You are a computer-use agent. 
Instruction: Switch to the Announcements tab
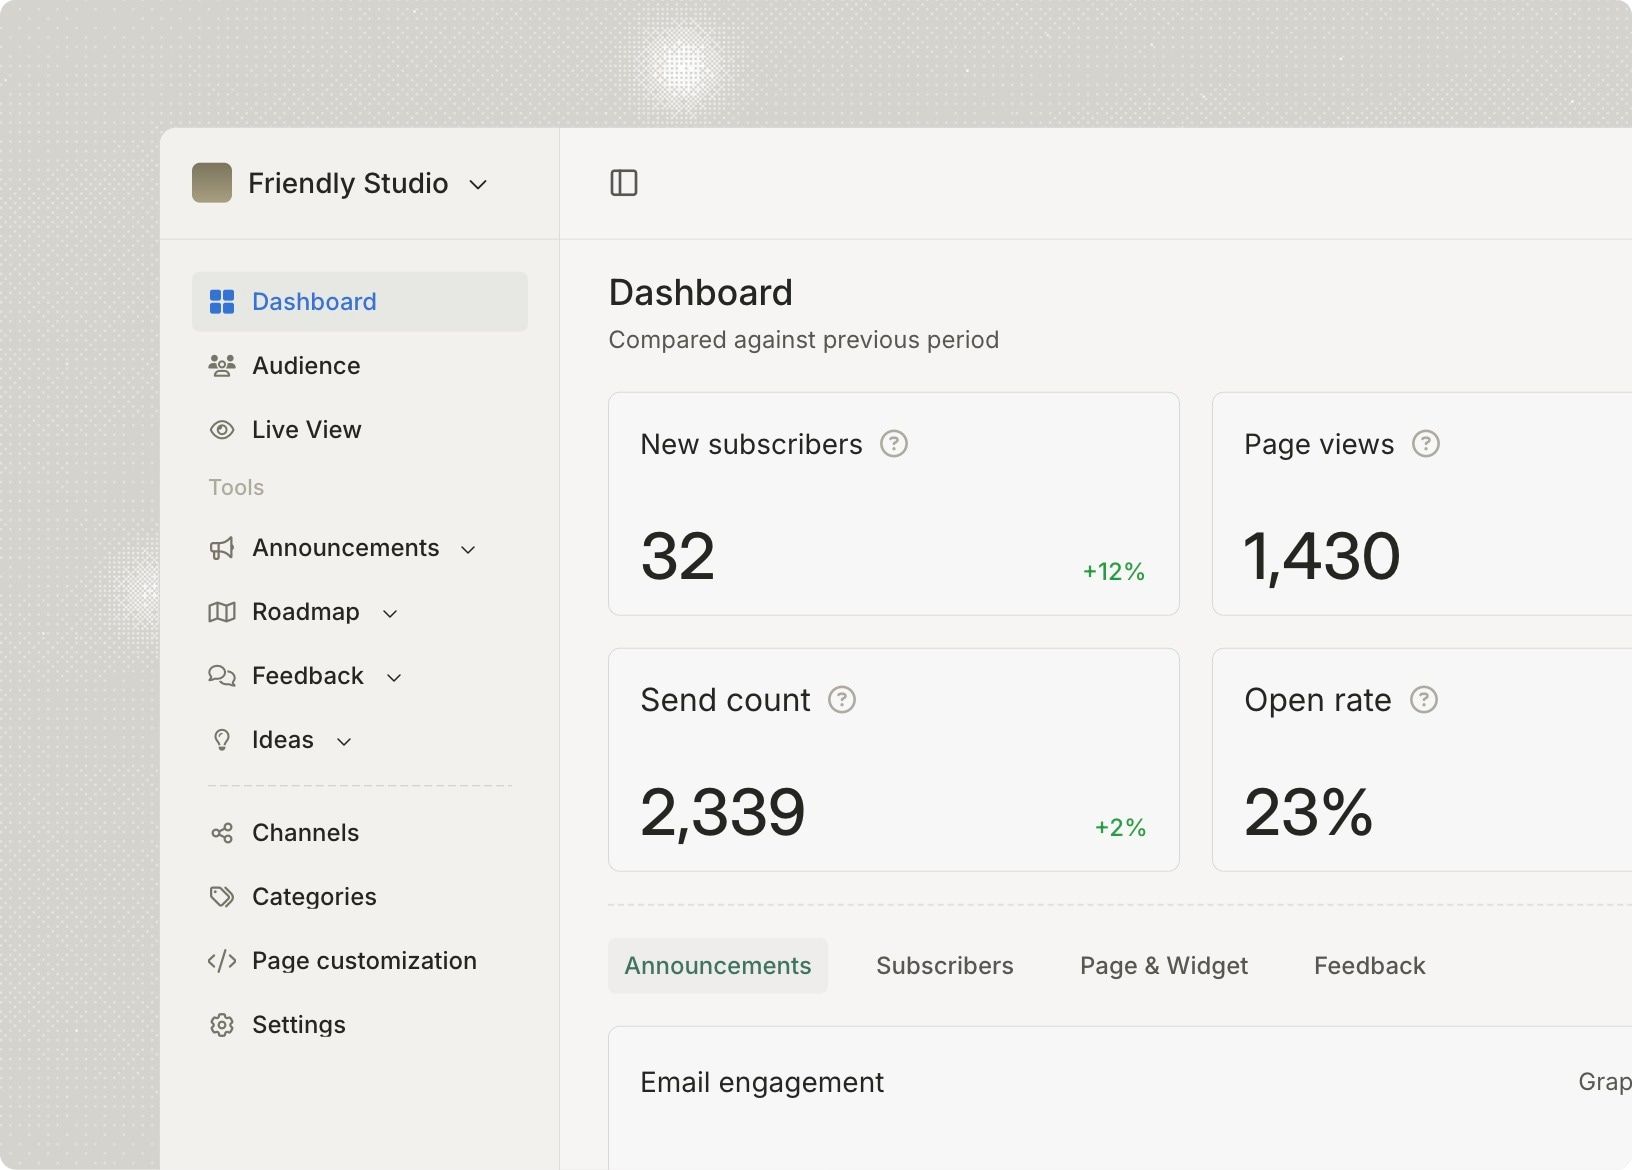[718, 966]
